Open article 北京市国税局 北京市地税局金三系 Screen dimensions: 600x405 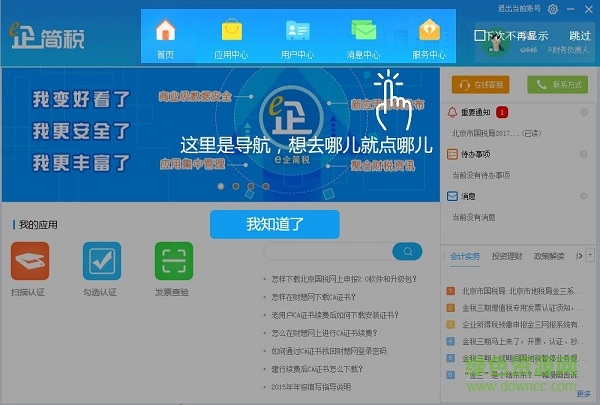(523, 291)
